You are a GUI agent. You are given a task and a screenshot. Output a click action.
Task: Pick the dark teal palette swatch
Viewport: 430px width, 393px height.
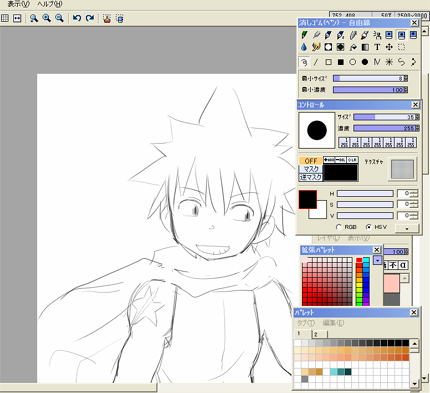tap(348, 372)
